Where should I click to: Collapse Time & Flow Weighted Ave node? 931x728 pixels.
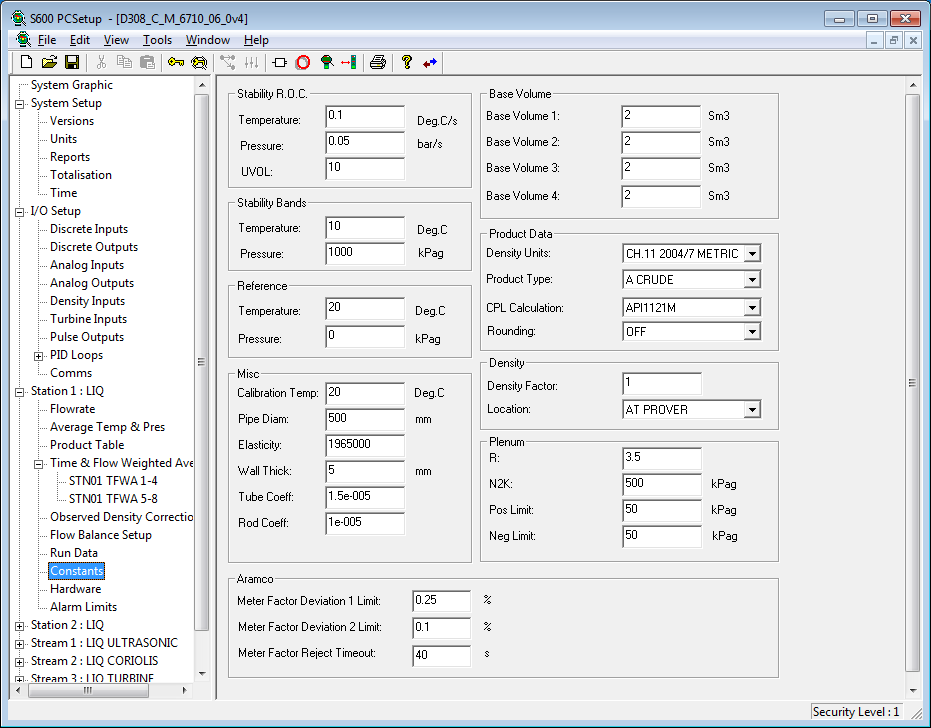pyautogui.click(x=39, y=464)
